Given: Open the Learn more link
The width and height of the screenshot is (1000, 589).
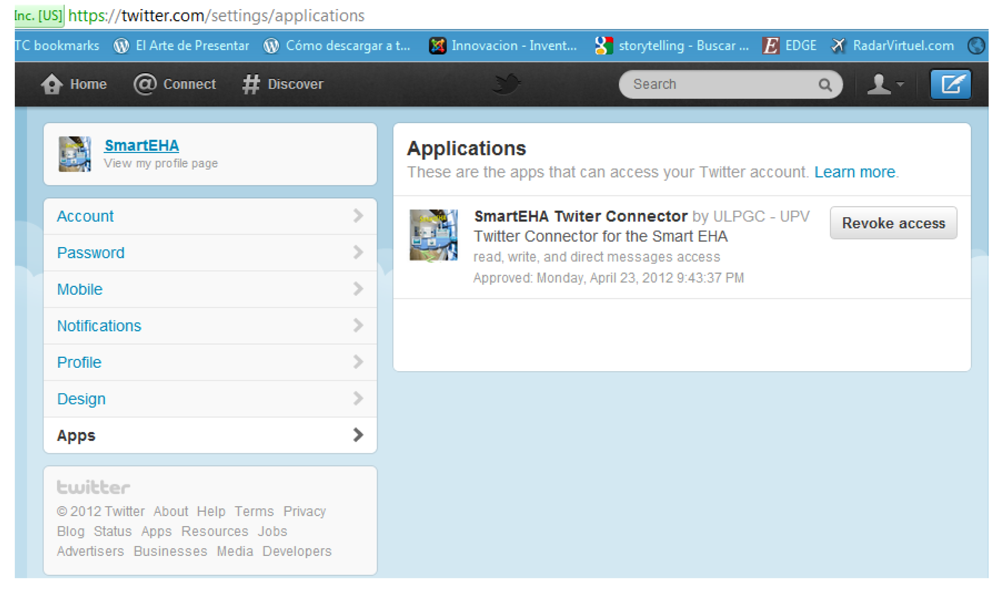Looking at the screenshot, I should point(855,172).
